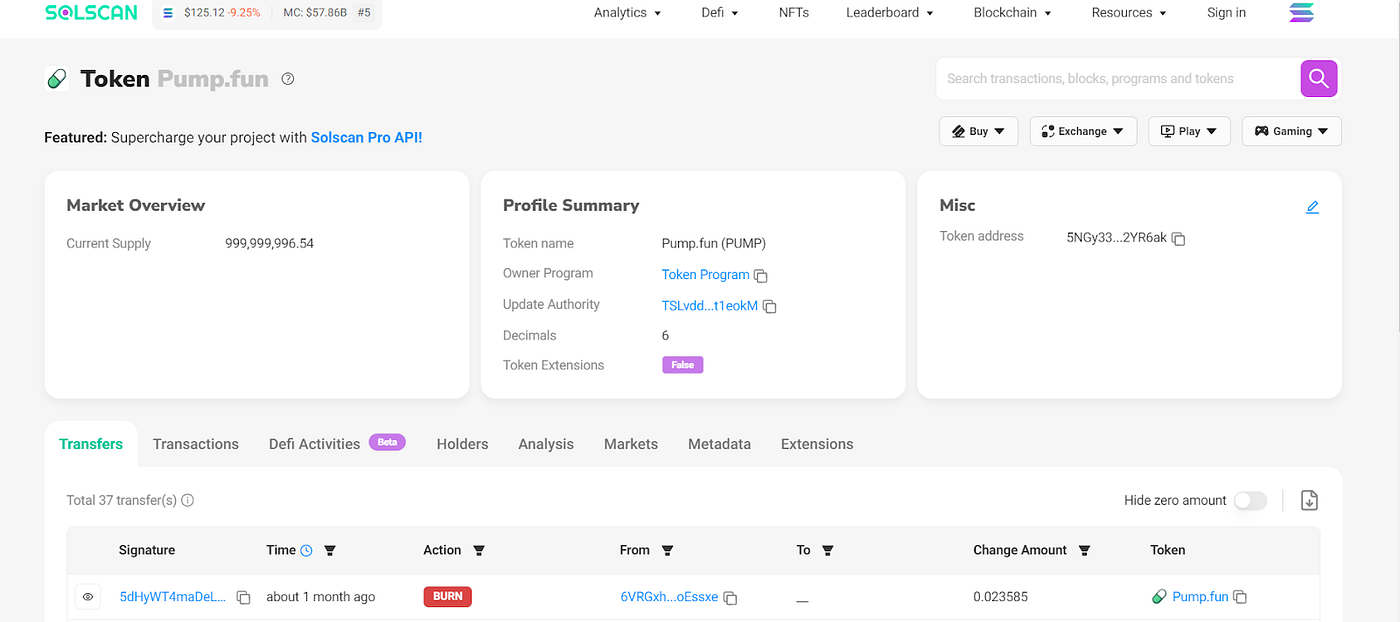The width and height of the screenshot is (1400, 622).
Task: Open the Change Amount column filter
Action: pos(1084,551)
